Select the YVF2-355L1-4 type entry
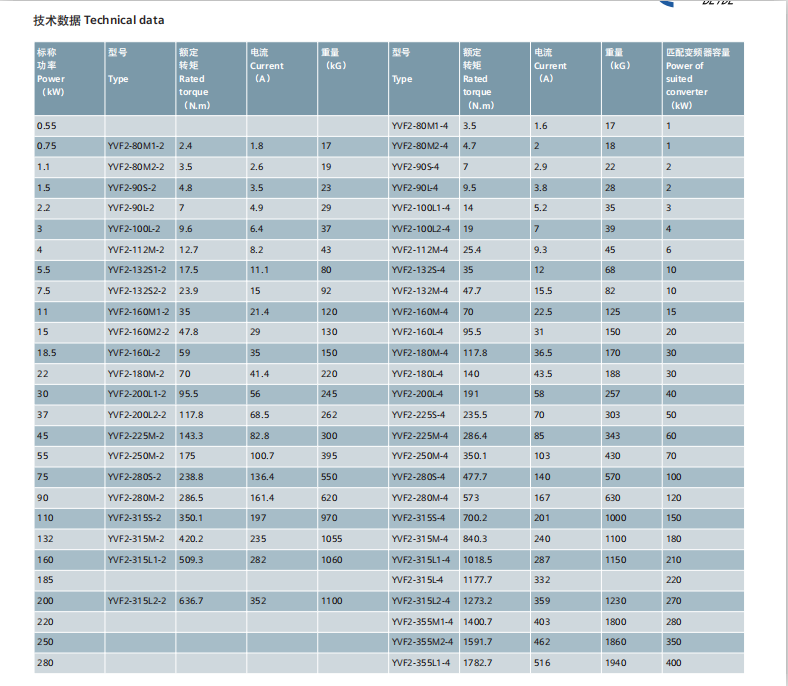 [422, 662]
